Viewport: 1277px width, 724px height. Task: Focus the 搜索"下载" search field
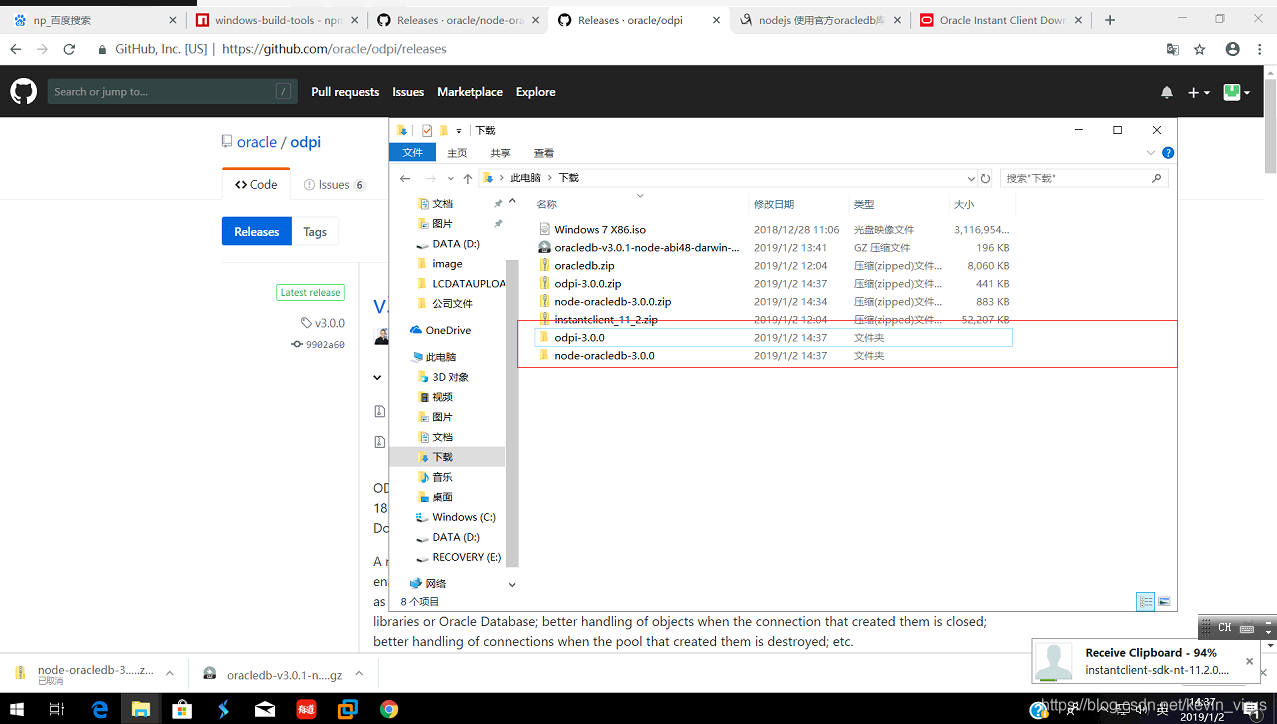click(1084, 178)
